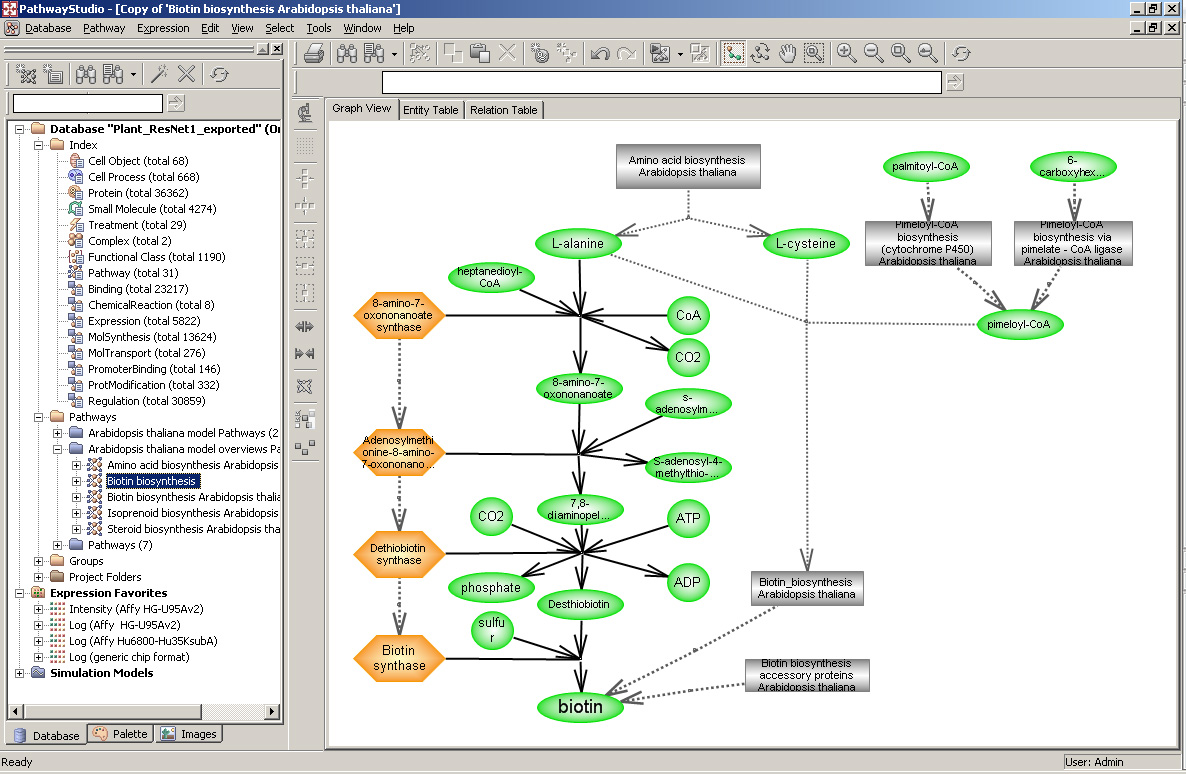The image size is (1186, 774).
Task: Switch to the Relation Table tab
Action: tap(503, 110)
